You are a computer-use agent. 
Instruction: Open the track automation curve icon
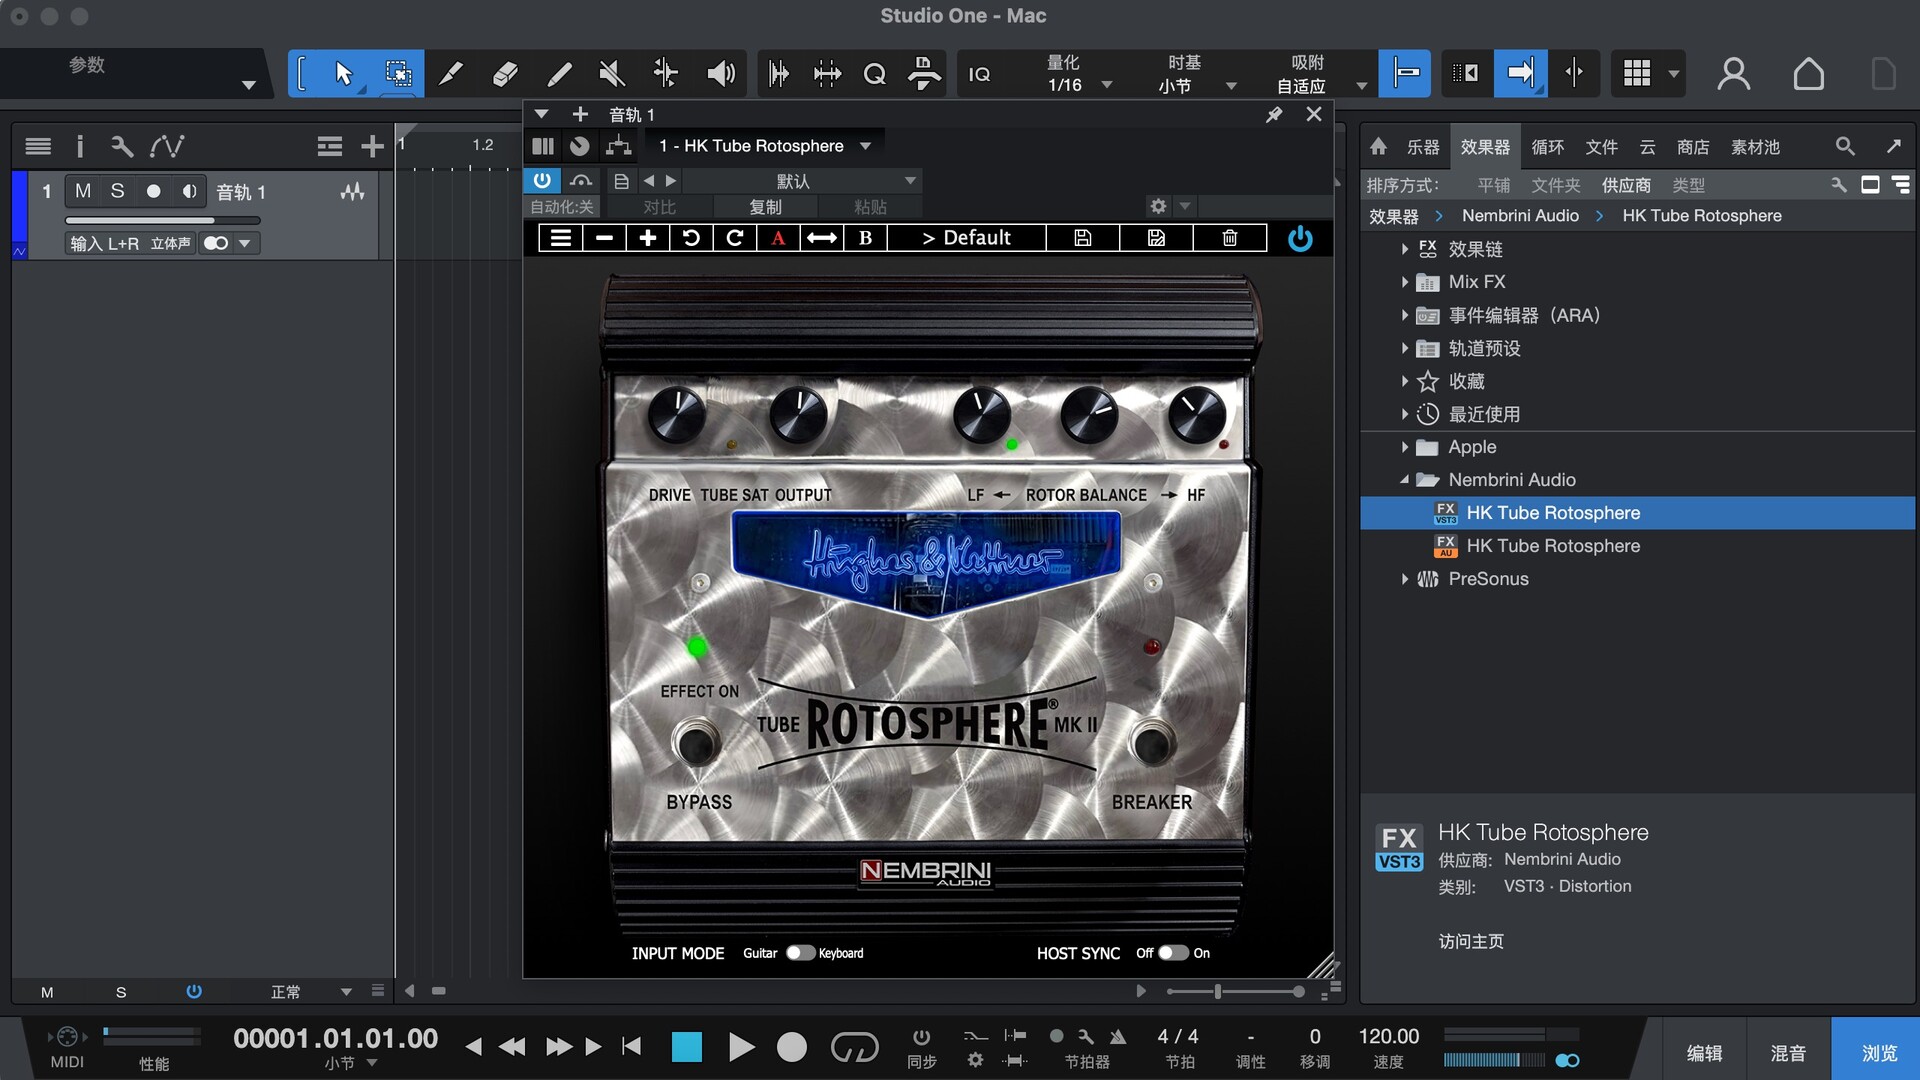click(x=166, y=147)
